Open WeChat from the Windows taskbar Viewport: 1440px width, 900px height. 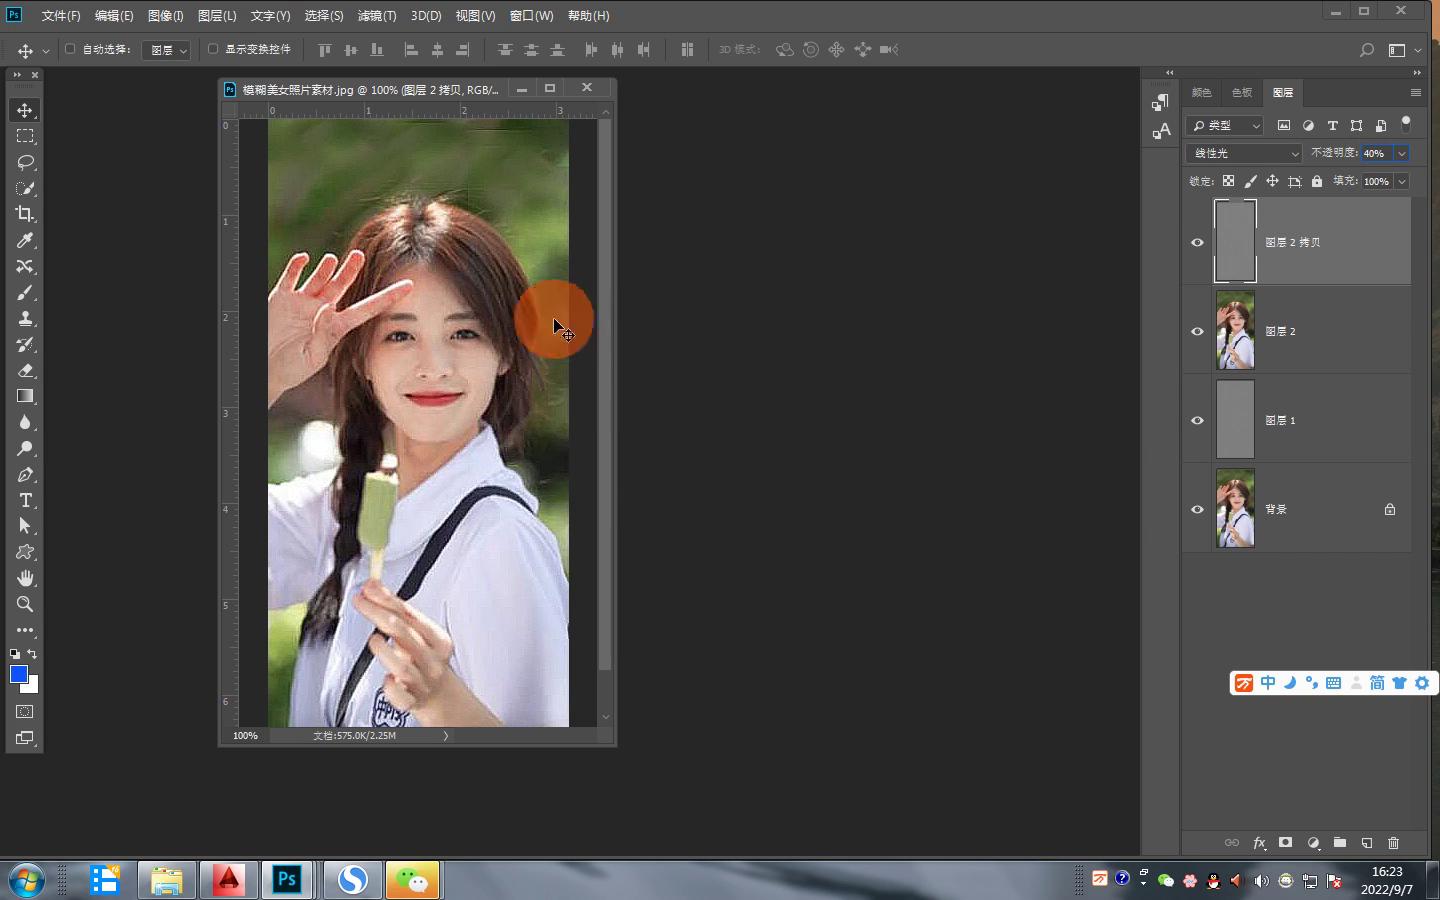tap(412, 880)
